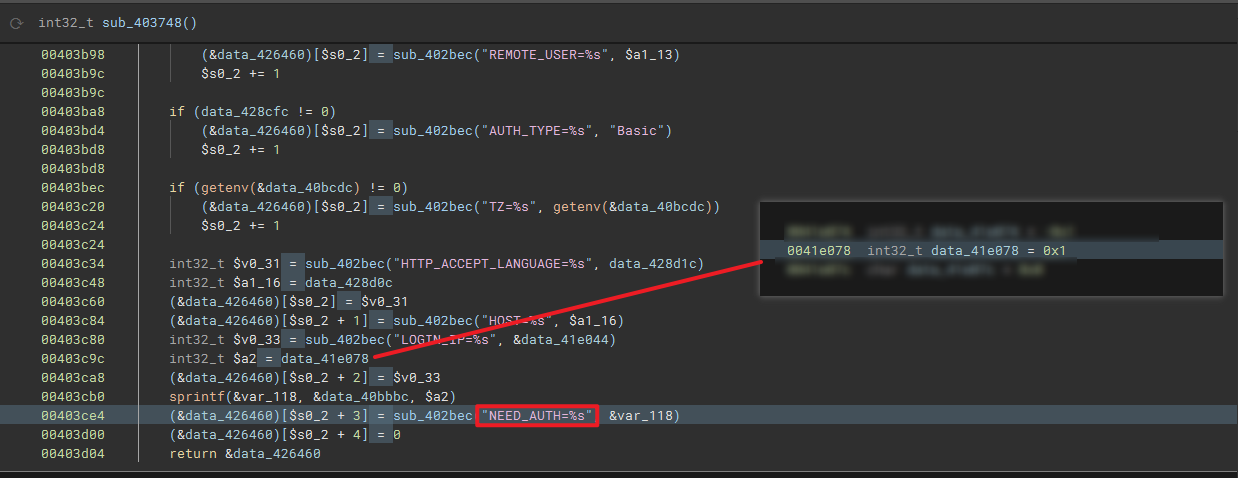Select the "LOGIN_IP=%s" string
The width and height of the screenshot is (1238, 478).
[448, 340]
